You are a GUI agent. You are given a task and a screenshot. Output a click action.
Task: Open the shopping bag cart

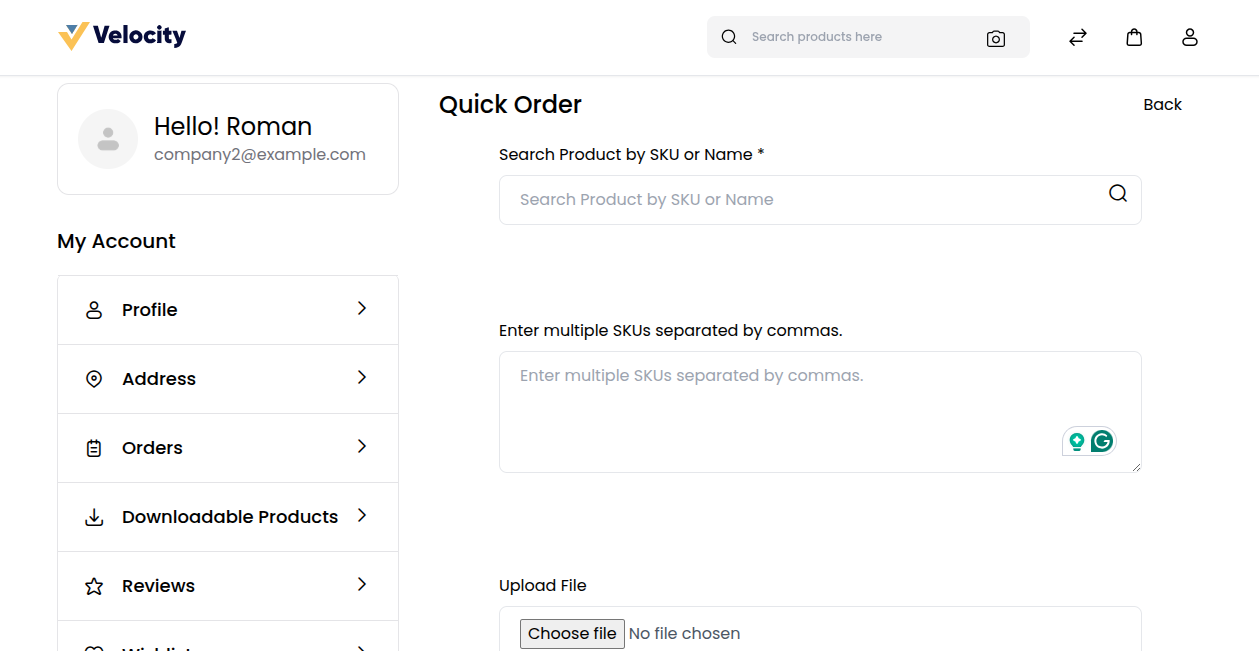tap(1133, 37)
